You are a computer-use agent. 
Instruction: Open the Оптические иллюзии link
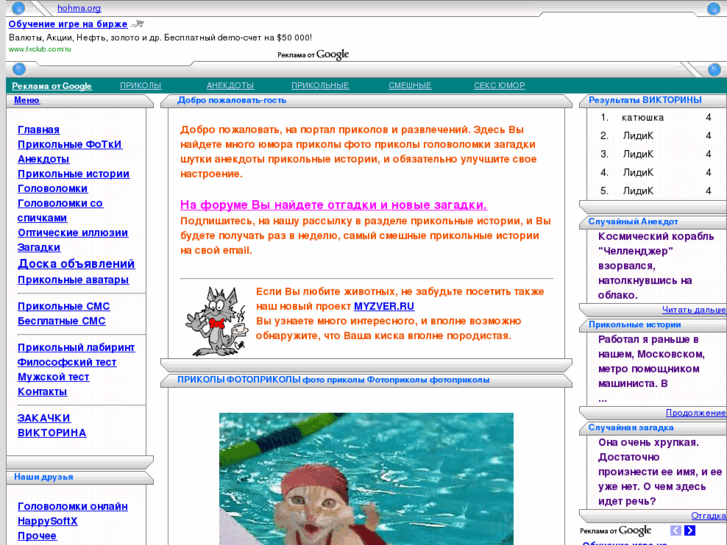tap(72, 233)
